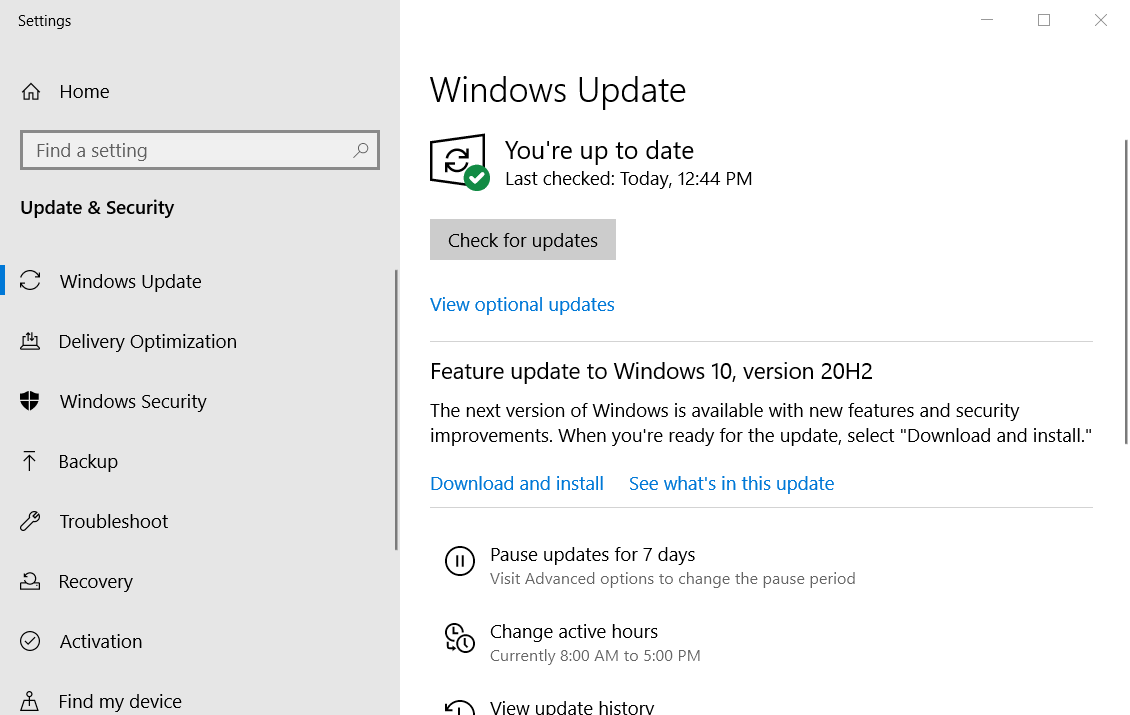The image size is (1130, 715).
Task: Click Update & Security sidebar heading
Action: tap(97, 208)
